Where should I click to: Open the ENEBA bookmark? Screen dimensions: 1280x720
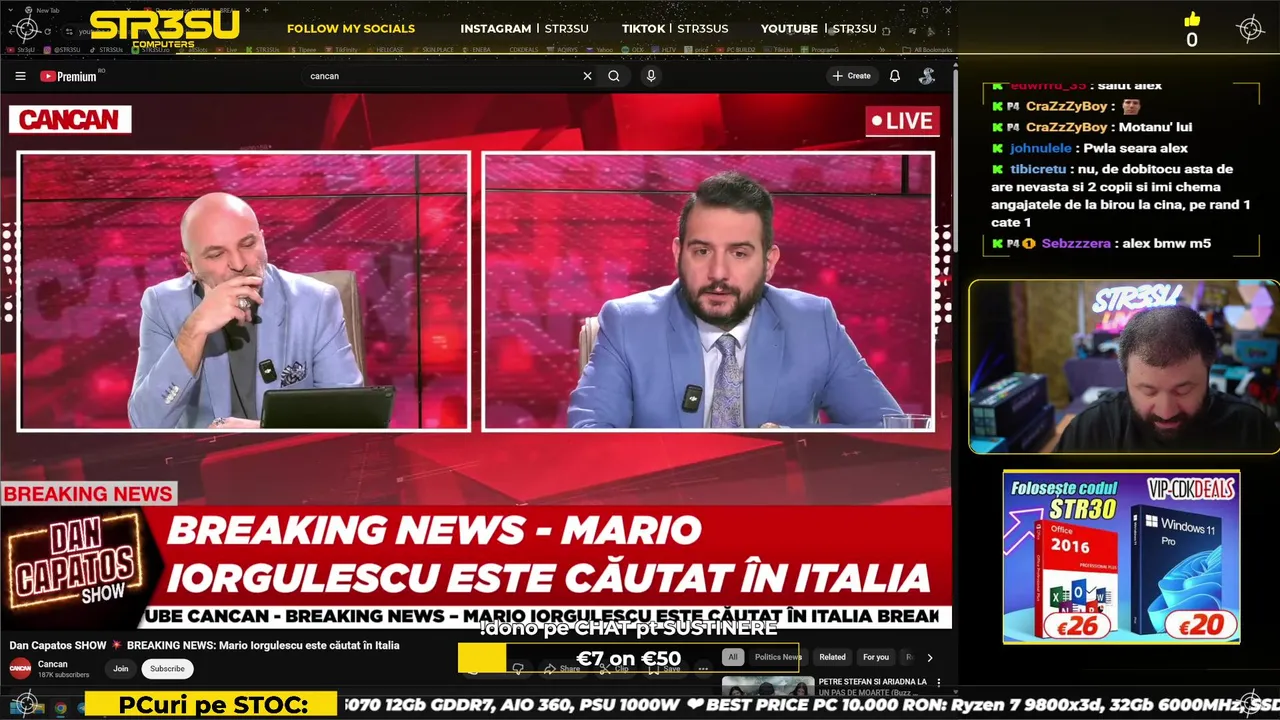(477, 49)
